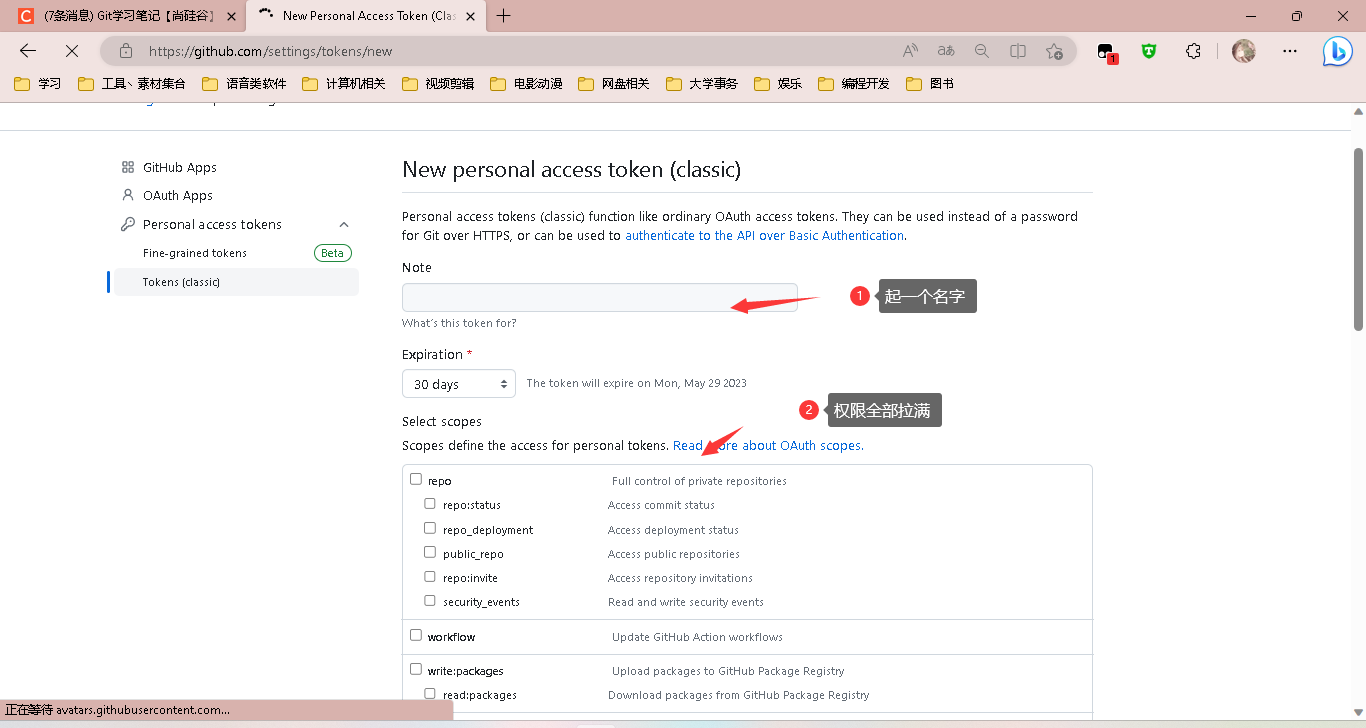
Task: Check the repo scope checkbox
Action: [416, 480]
